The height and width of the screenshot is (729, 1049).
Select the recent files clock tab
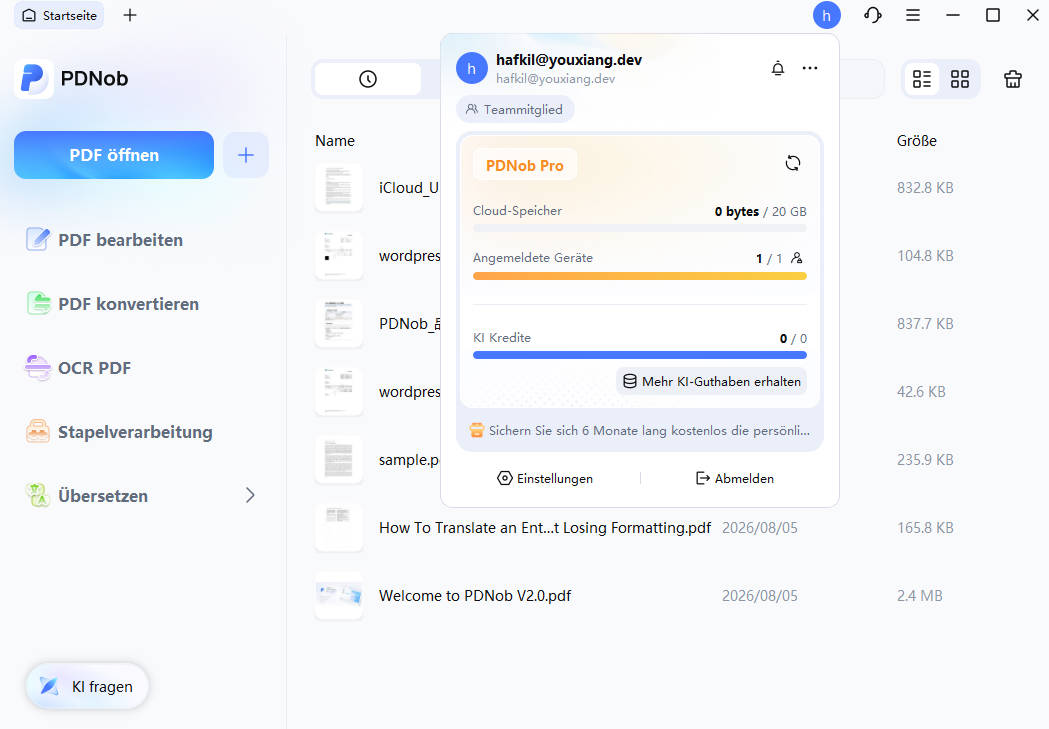368,79
